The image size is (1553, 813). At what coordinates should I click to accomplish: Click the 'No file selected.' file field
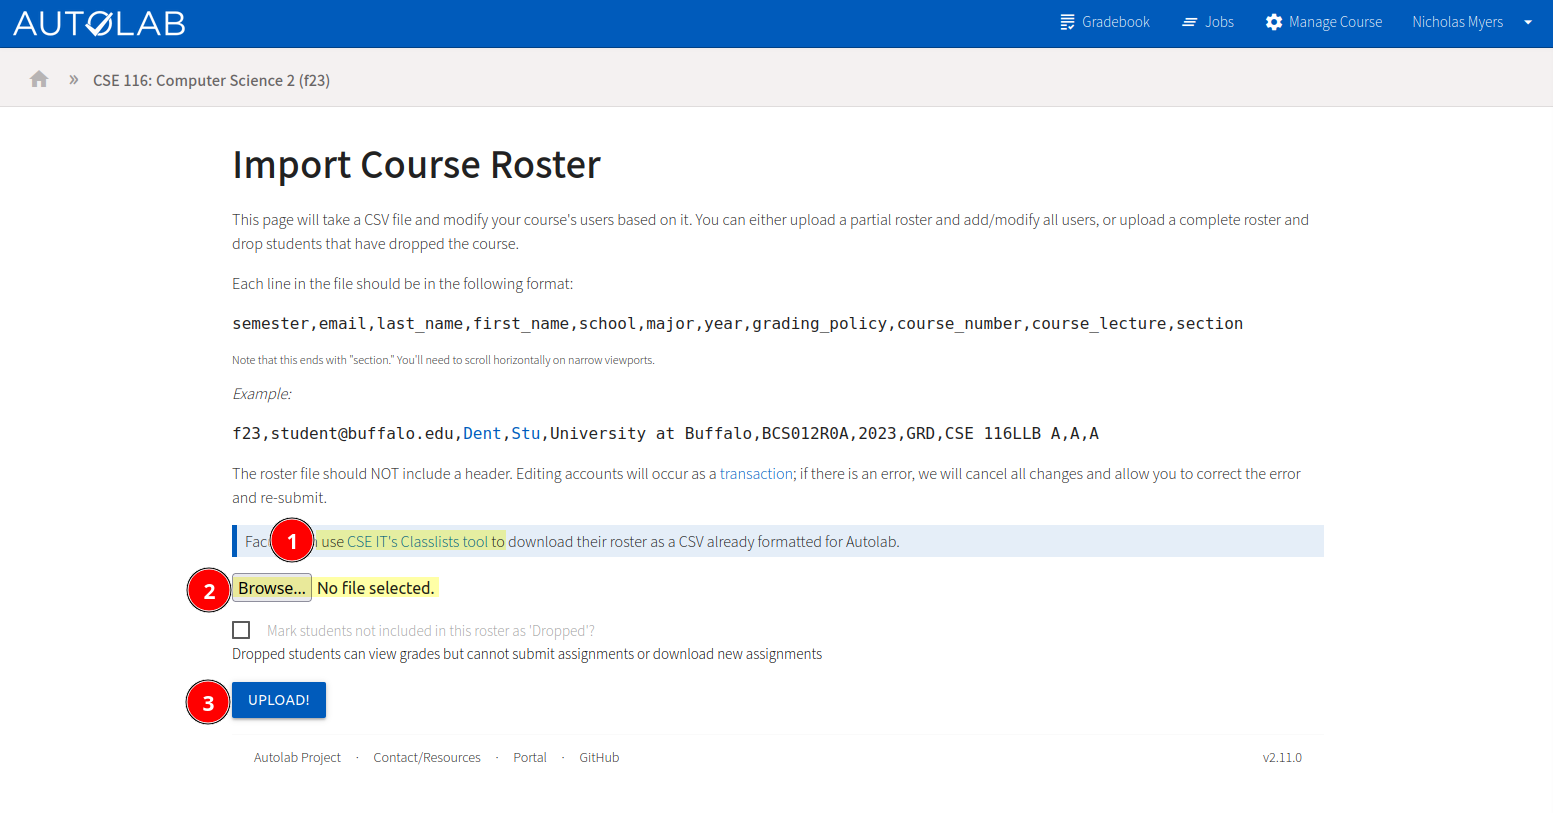point(376,588)
